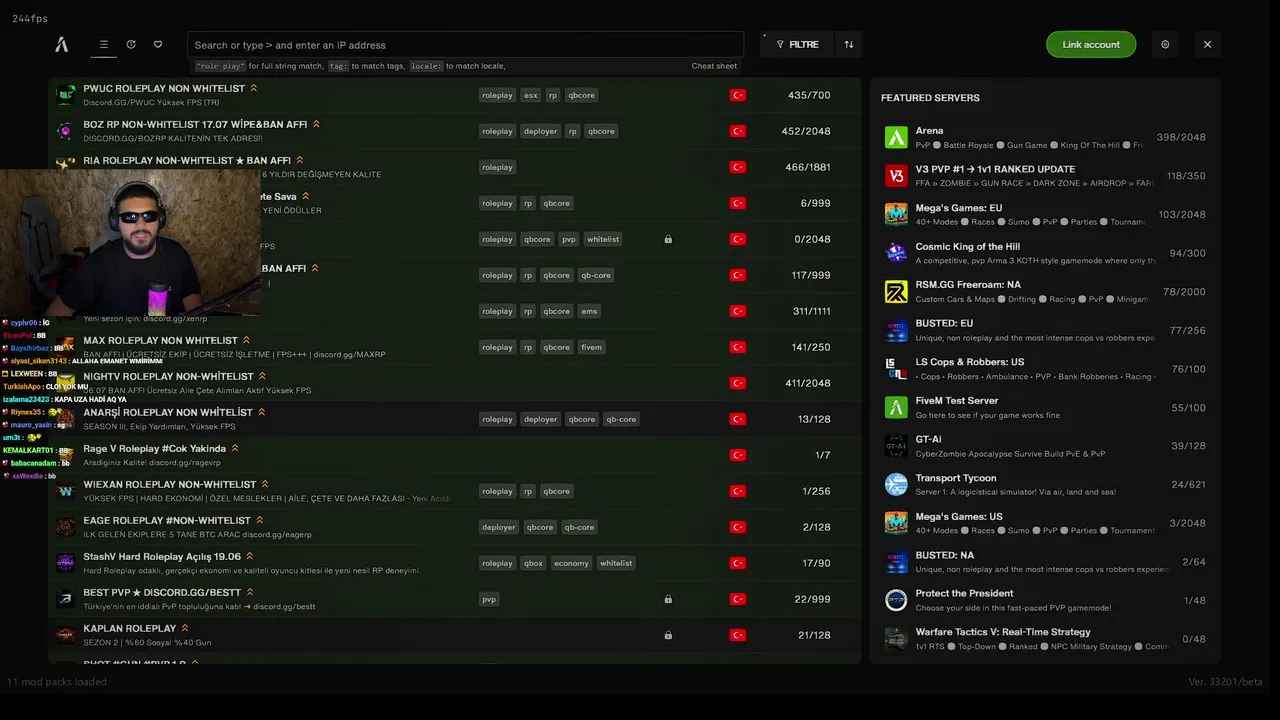Click the RSM.GG Freeroam: NA icon
The height and width of the screenshot is (720, 1280).
pyautogui.click(x=896, y=291)
